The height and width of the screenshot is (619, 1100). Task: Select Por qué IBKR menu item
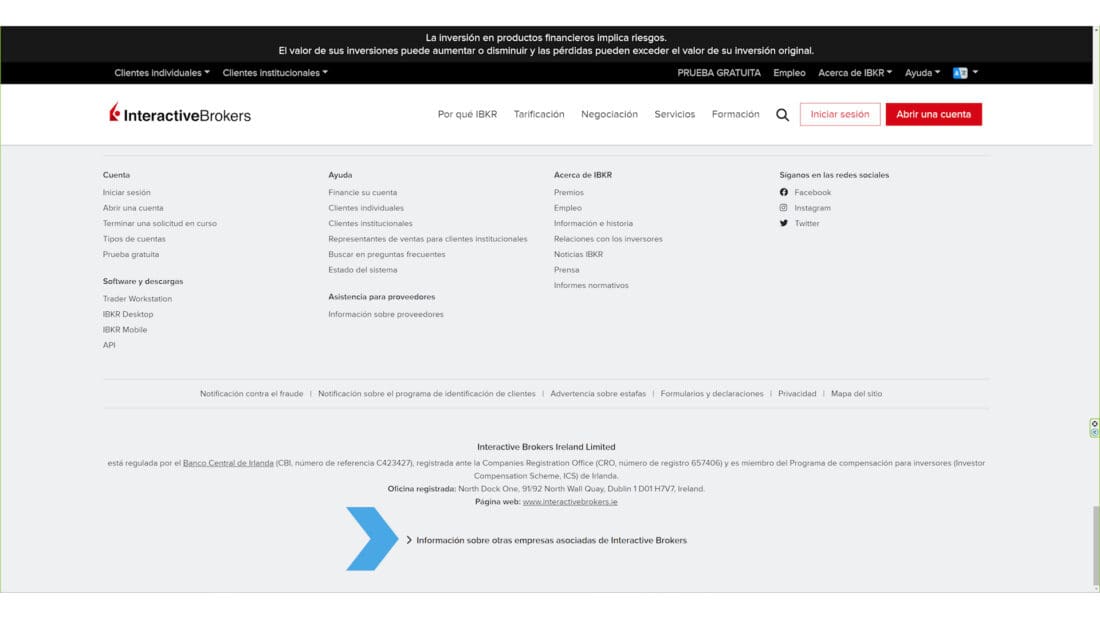coord(467,114)
